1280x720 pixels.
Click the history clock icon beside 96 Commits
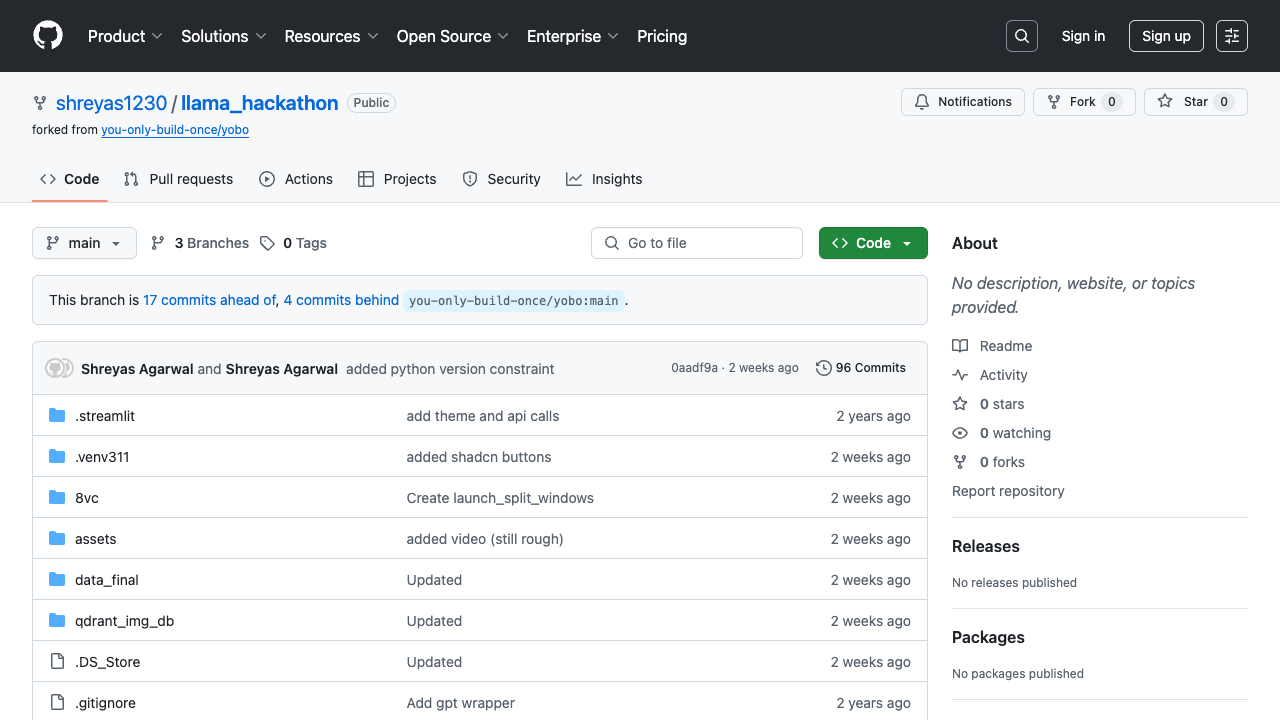click(824, 368)
